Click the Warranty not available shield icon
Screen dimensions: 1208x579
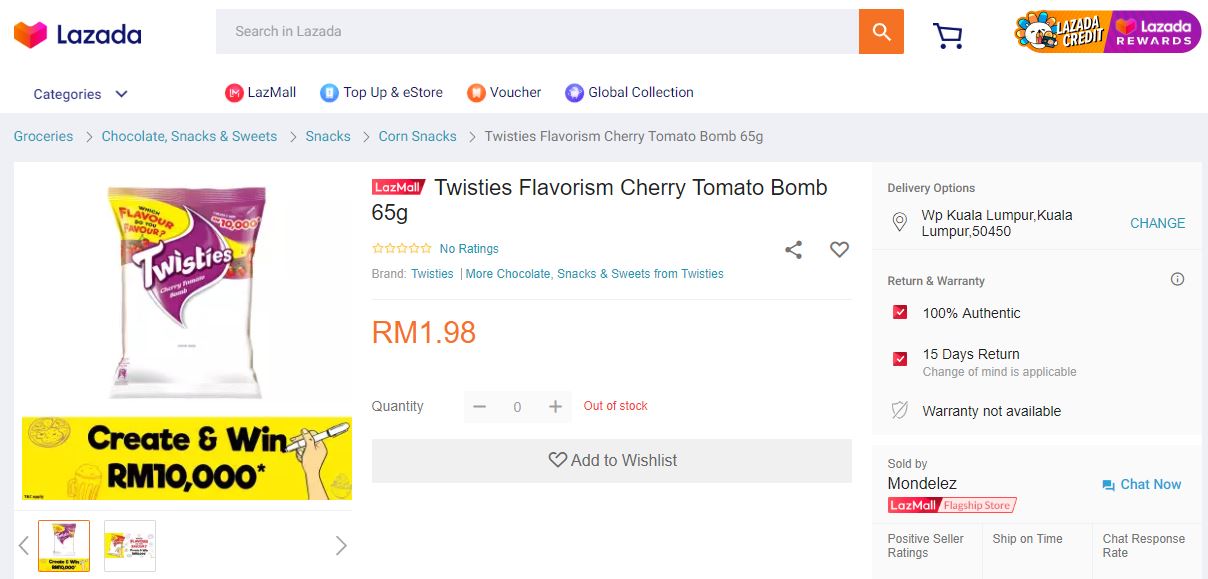tap(900, 411)
